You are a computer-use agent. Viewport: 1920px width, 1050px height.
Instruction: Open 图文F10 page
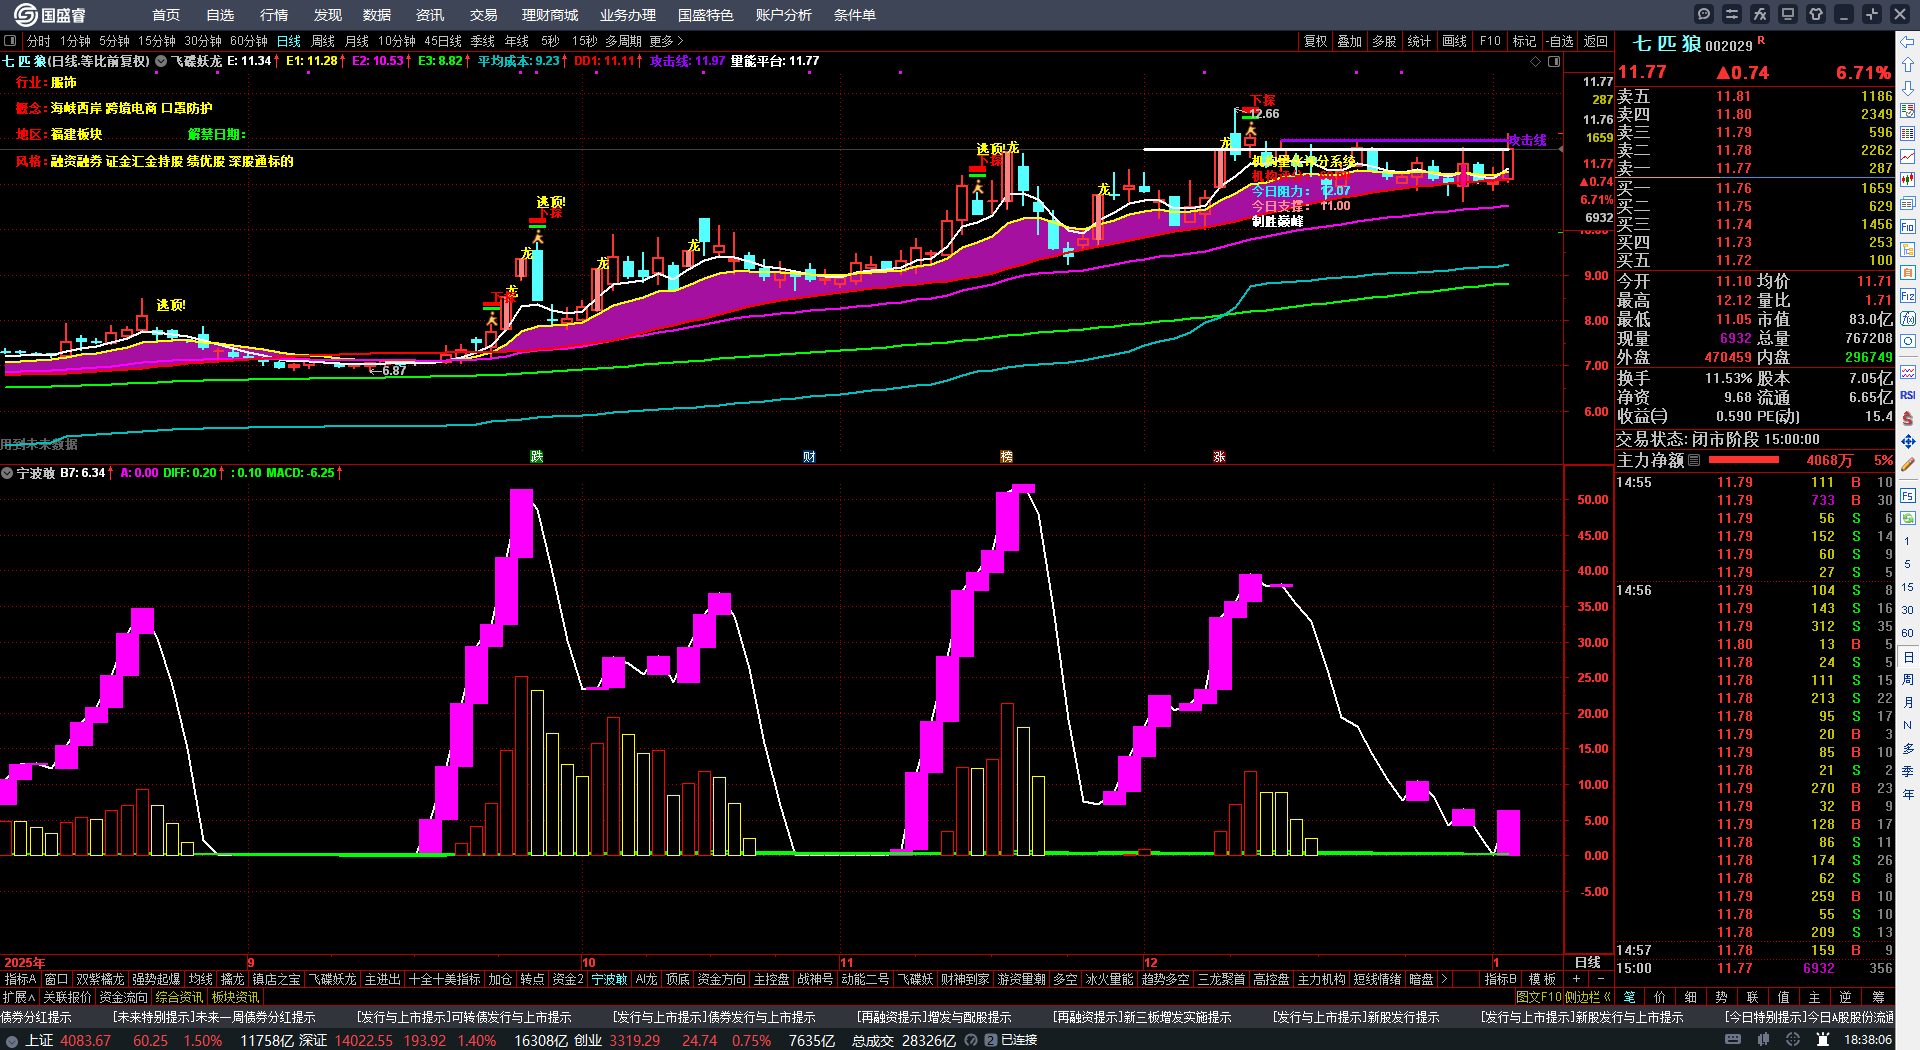[x=1540, y=996]
